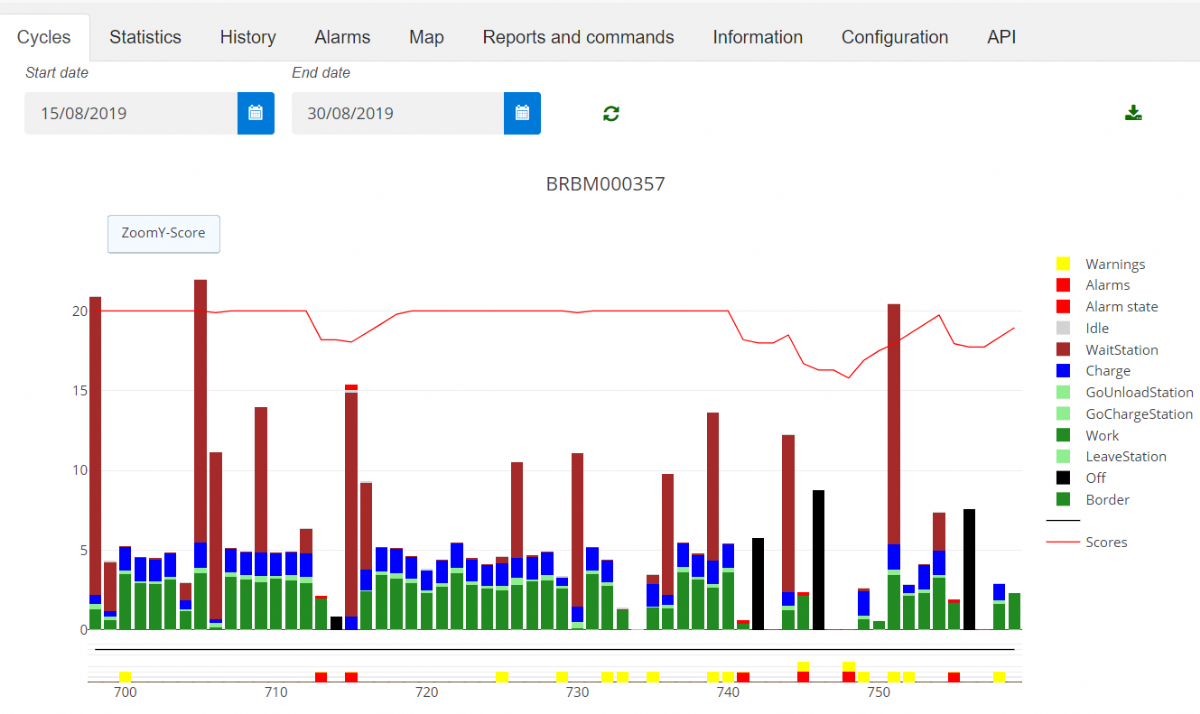Open Reports and commands tab

point(578,37)
